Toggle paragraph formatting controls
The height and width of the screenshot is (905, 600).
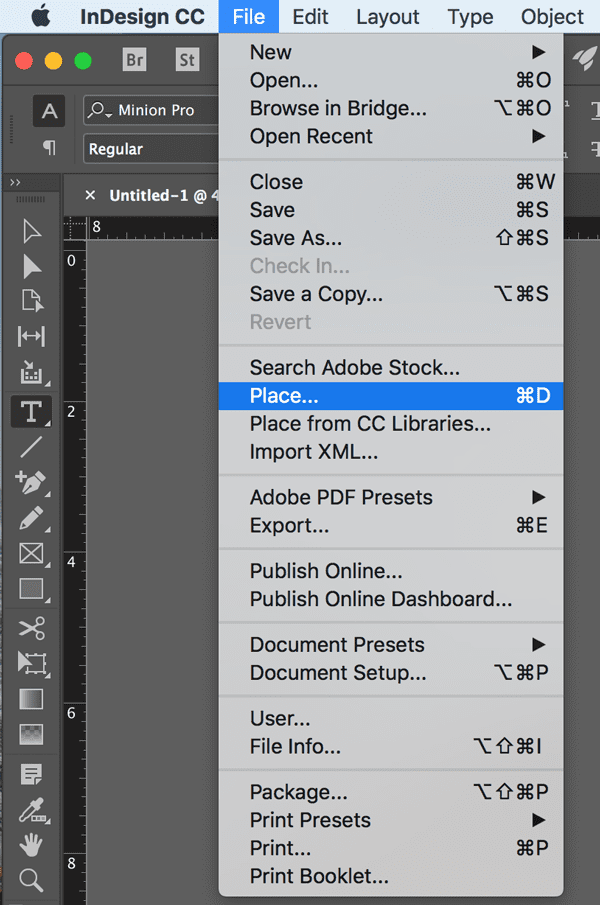click(x=49, y=148)
